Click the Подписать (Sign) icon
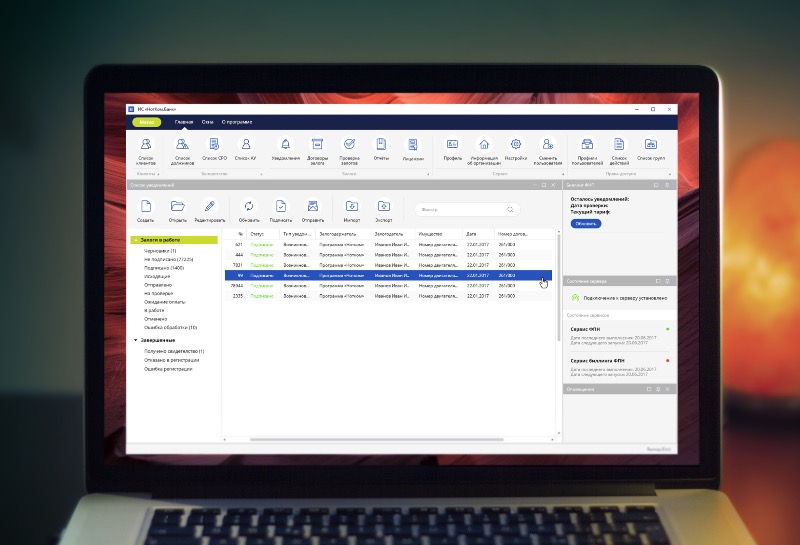The height and width of the screenshot is (545, 800). [281, 206]
